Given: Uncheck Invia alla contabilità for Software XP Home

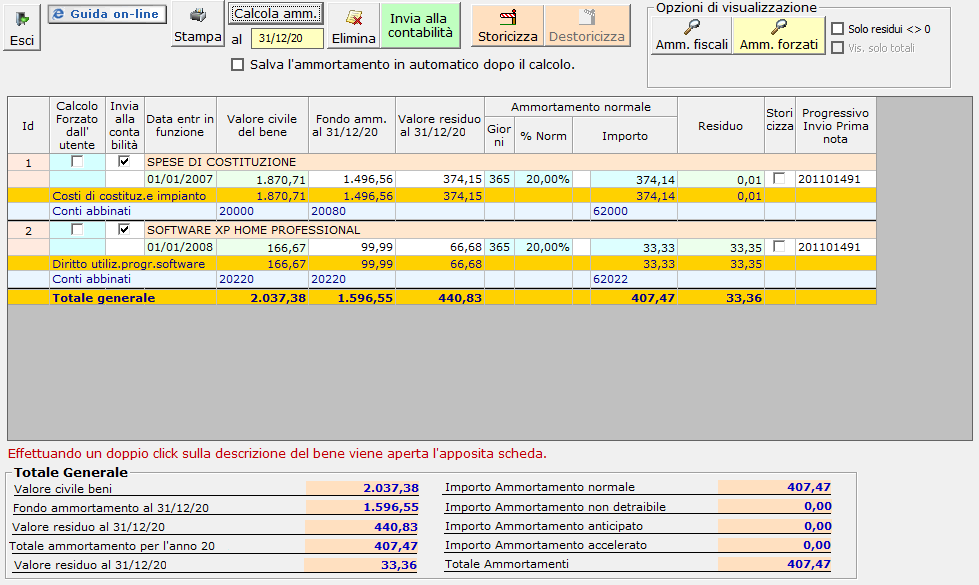Looking at the screenshot, I should click(124, 230).
